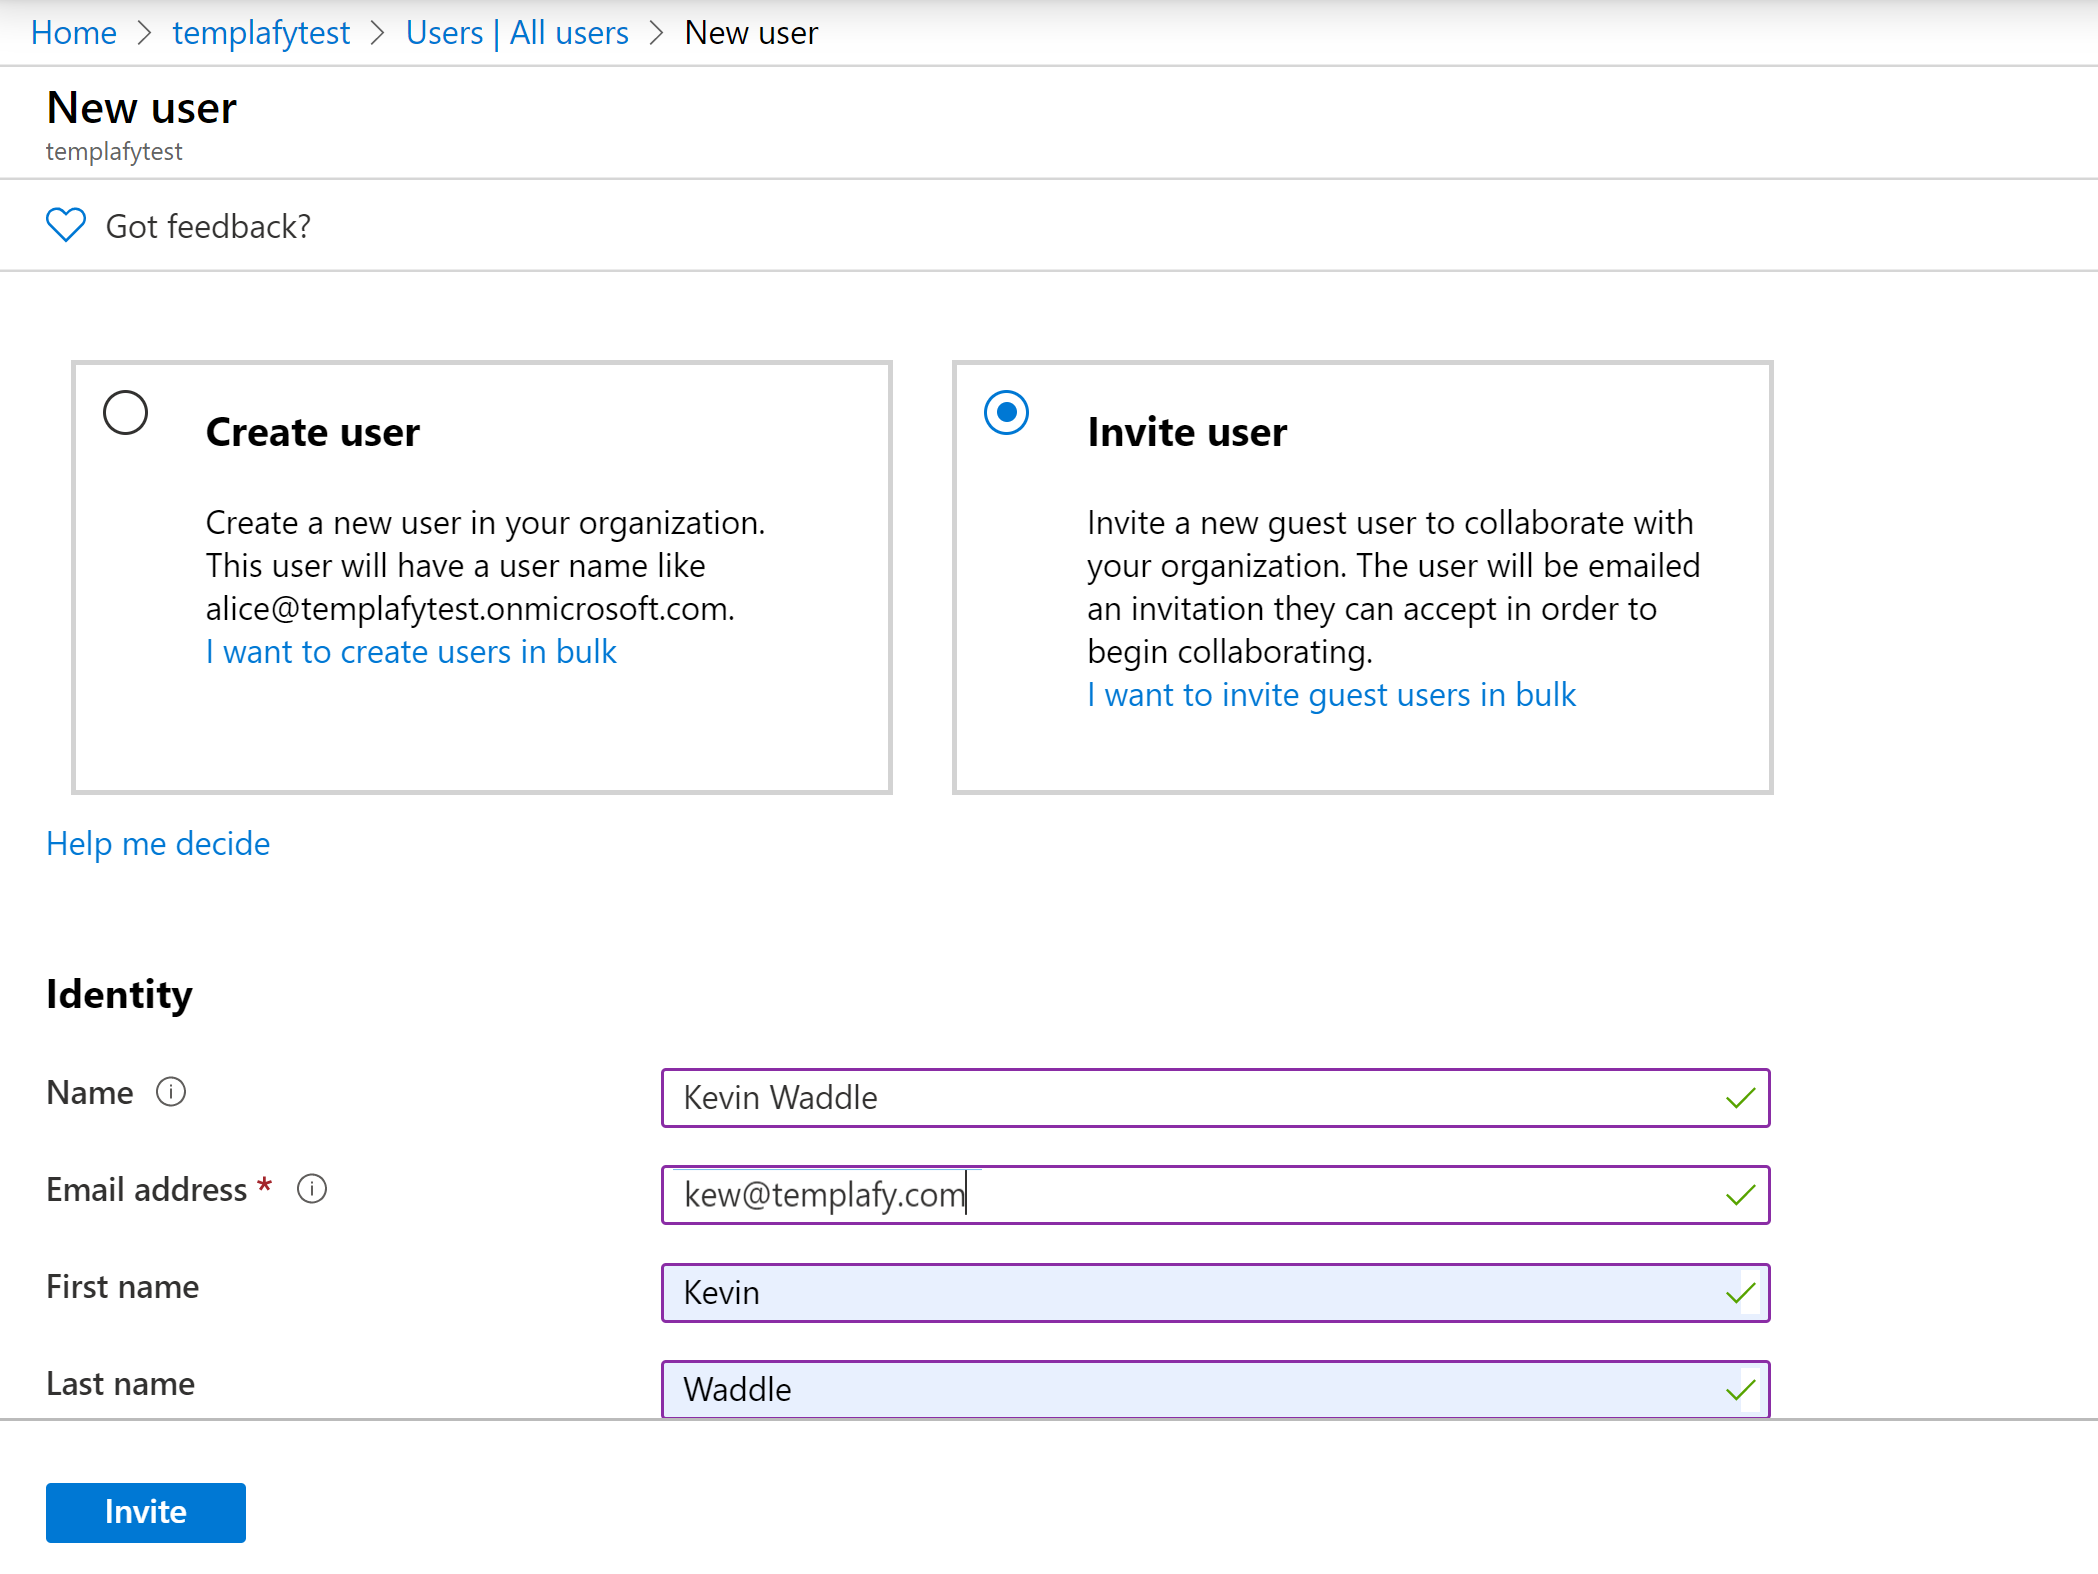This screenshot has height=1574, width=2098.
Task: Click the New user breadcrumb item
Action: coord(751,33)
